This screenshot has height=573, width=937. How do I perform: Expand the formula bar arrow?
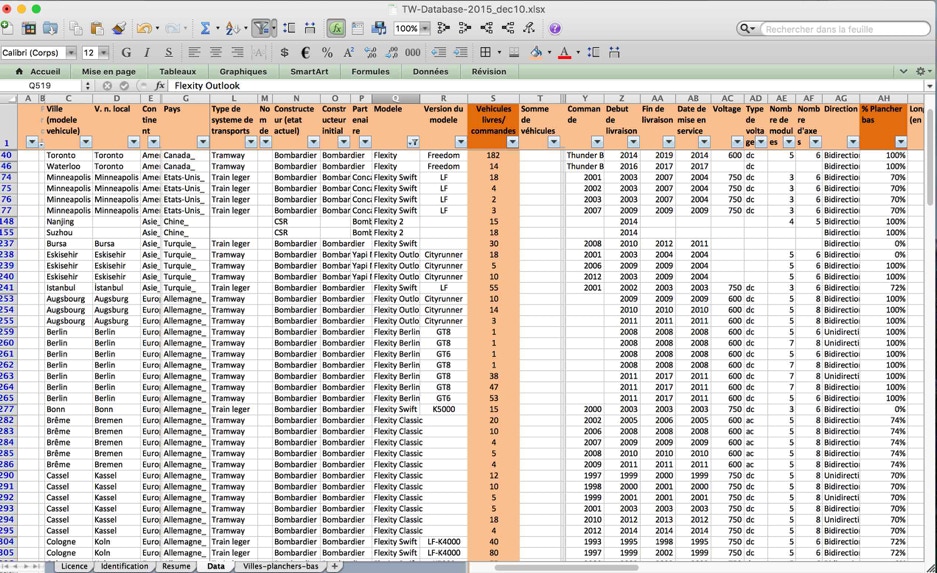coord(930,85)
